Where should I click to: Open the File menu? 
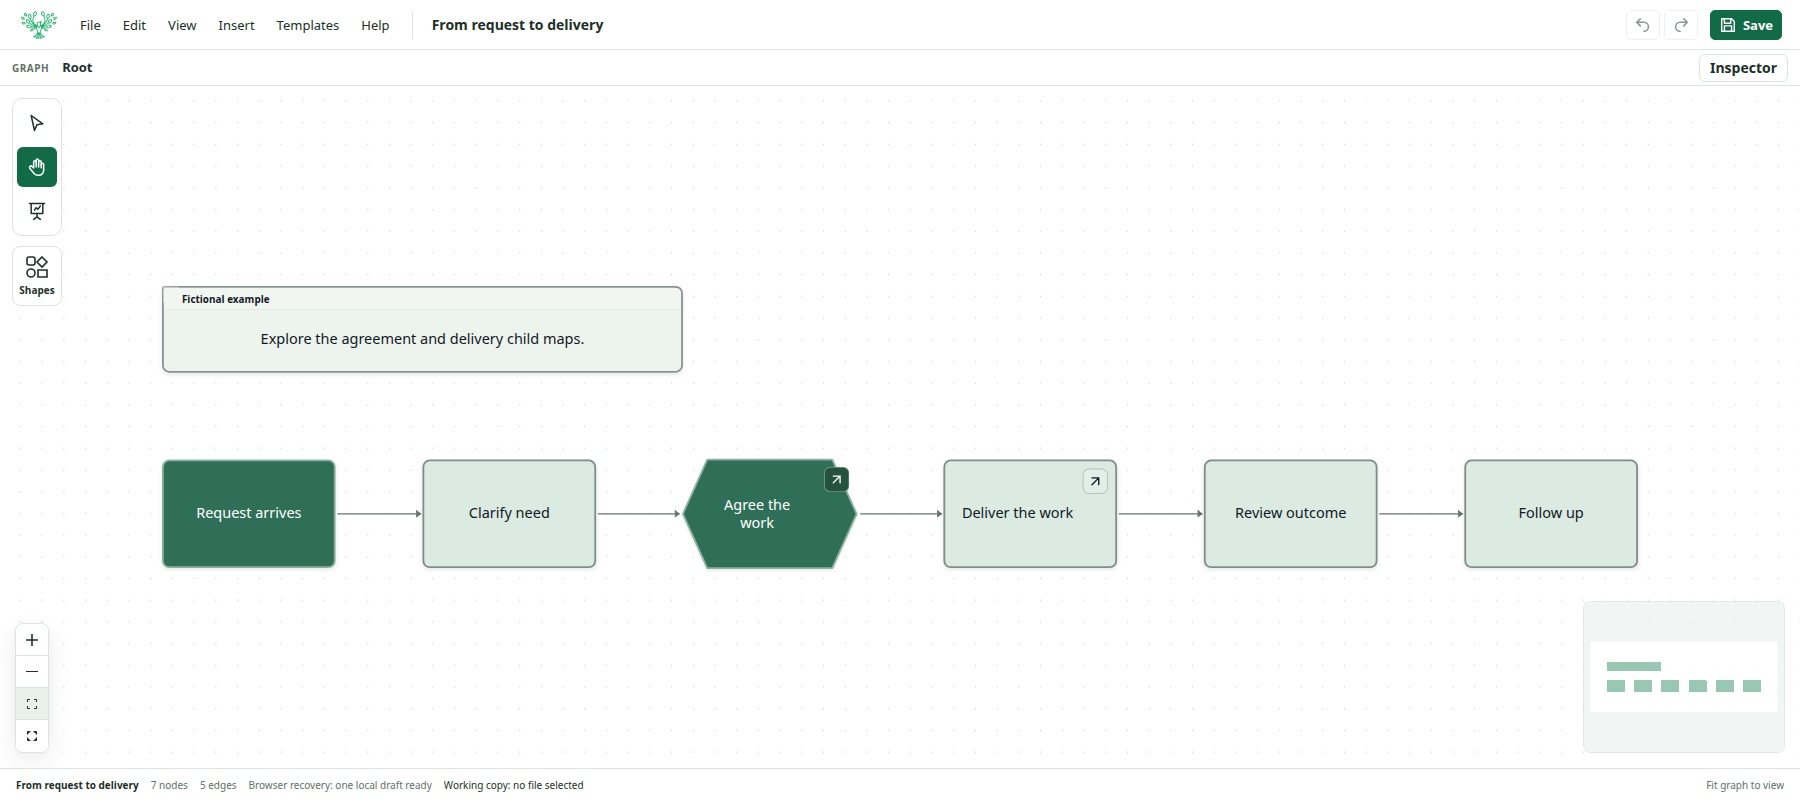pyautogui.click(x=90, y=25)
